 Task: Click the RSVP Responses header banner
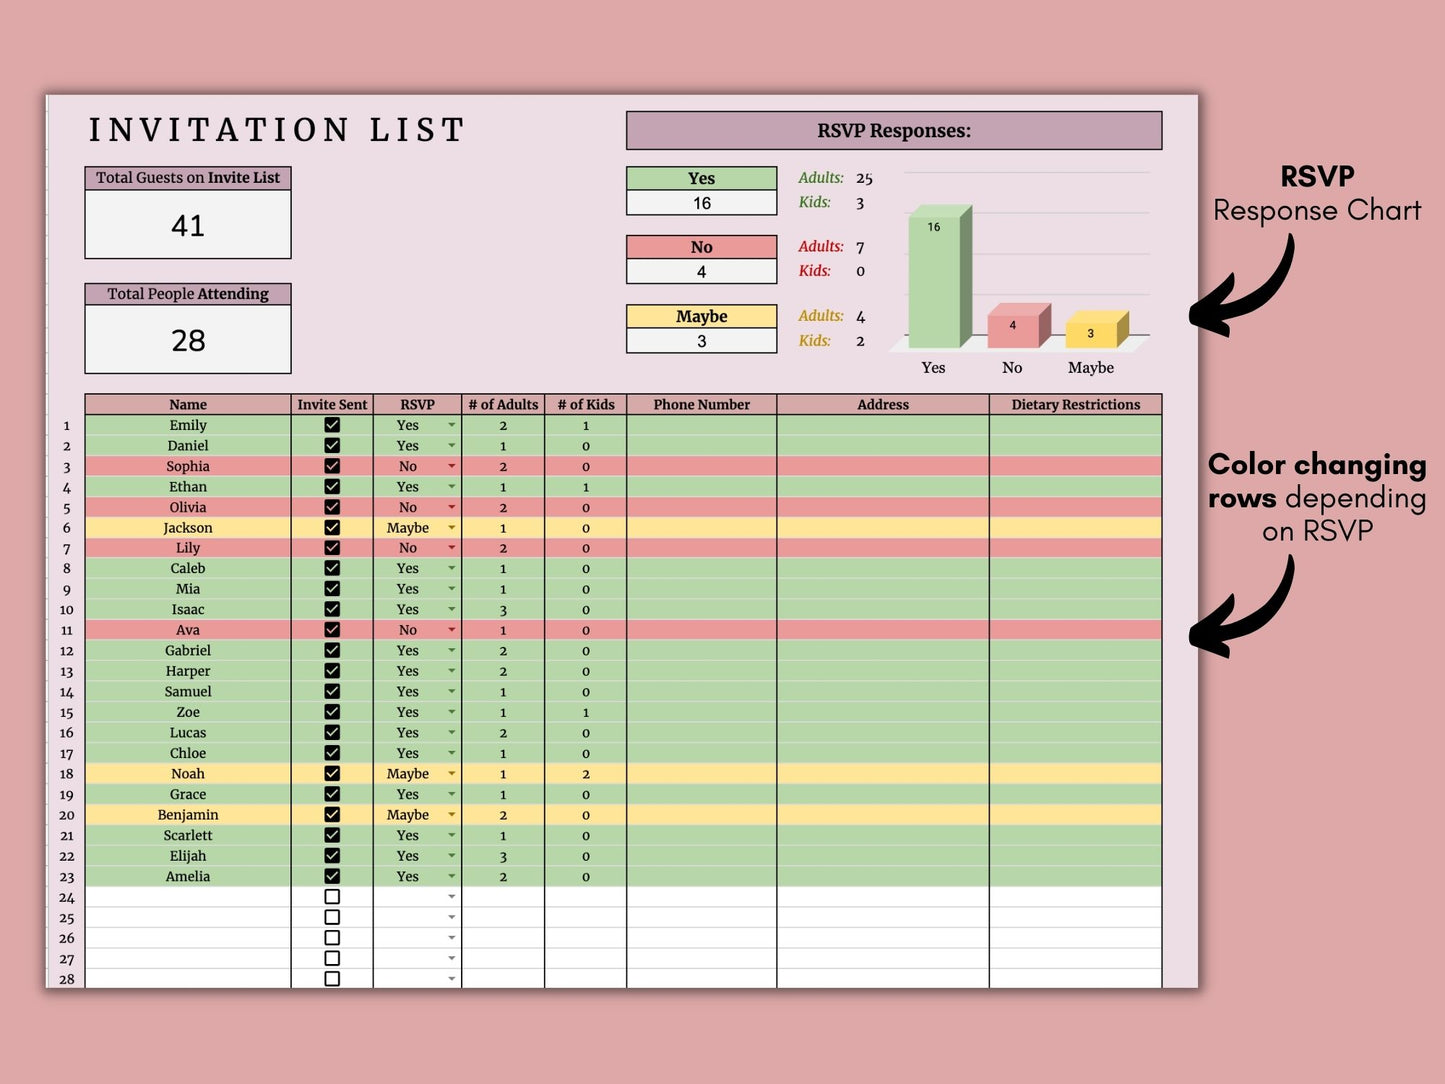point(893,131)
